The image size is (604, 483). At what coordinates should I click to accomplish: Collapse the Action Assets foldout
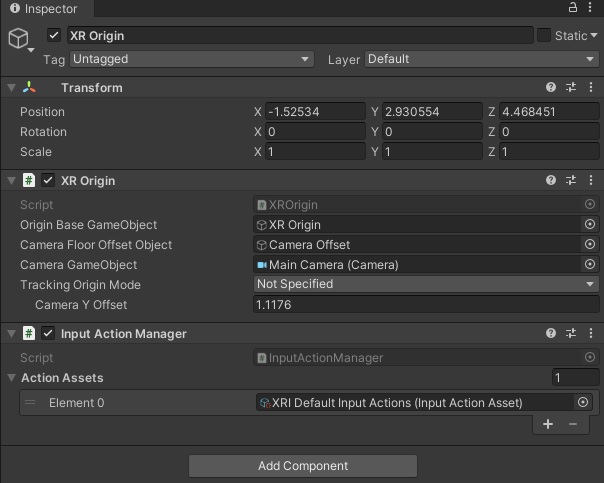[11, 377]
